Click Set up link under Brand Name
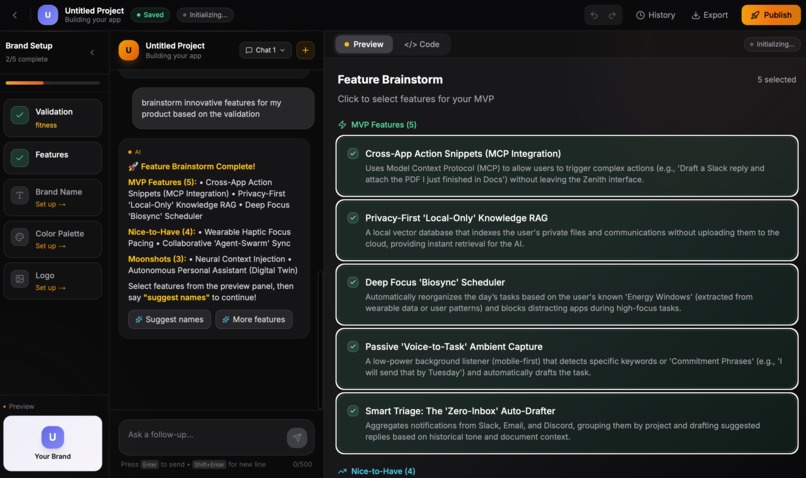 (50, 205)
